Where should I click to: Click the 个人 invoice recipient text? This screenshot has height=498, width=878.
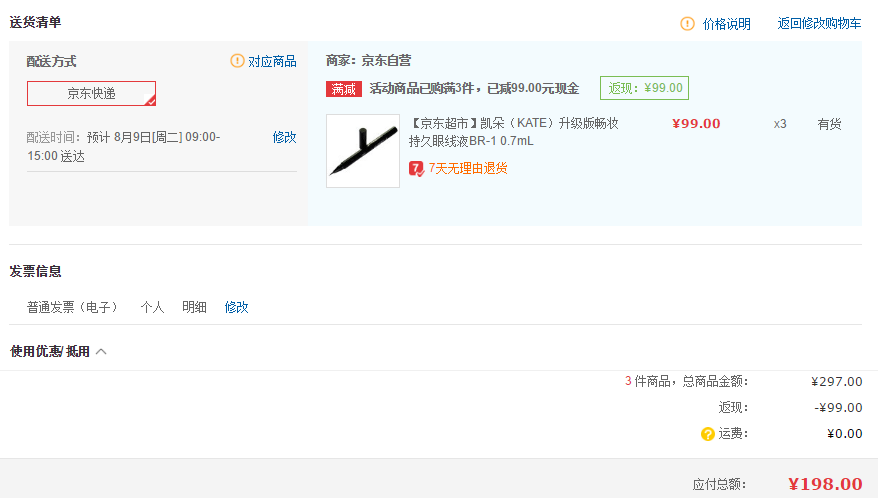click(152, 307)
